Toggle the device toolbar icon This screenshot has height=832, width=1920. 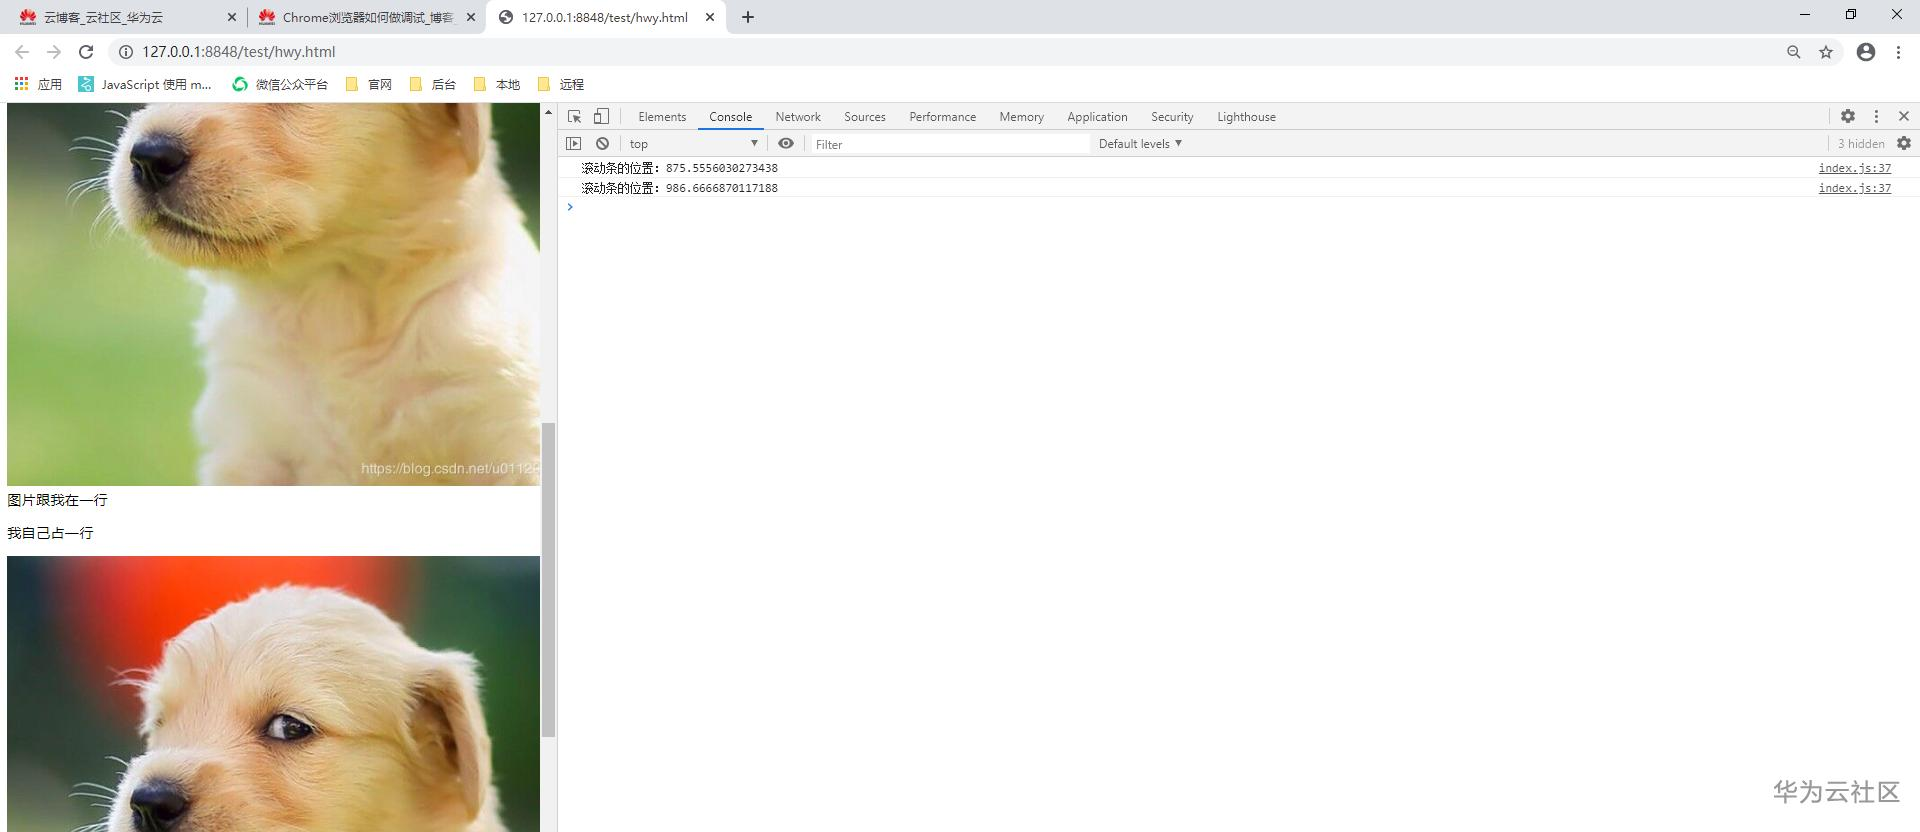click(x=601, y=117)
